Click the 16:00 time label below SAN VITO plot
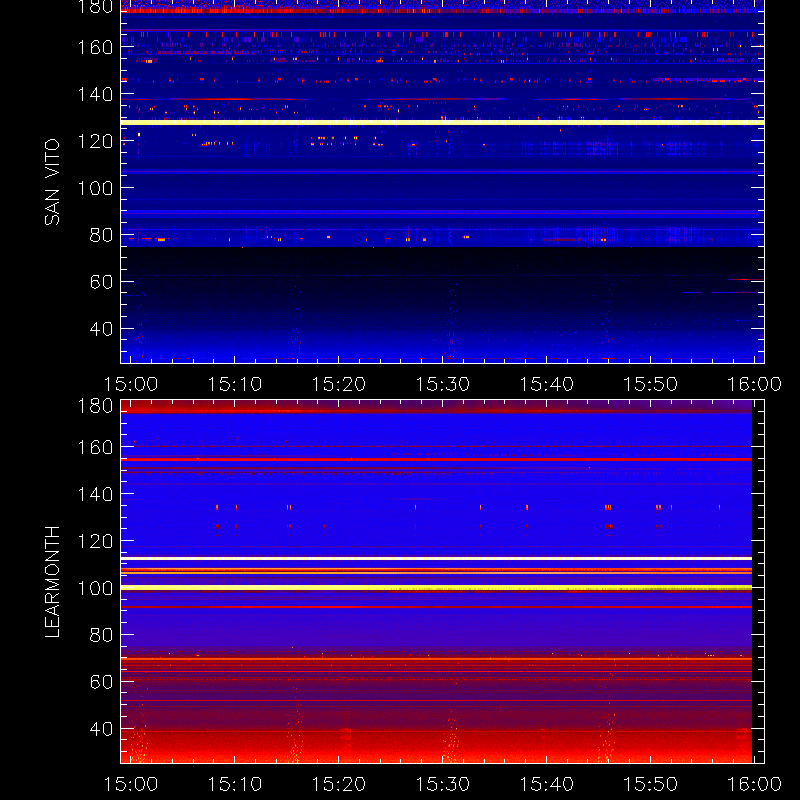The width and height of the screenshot is (800, 800). 755,384
